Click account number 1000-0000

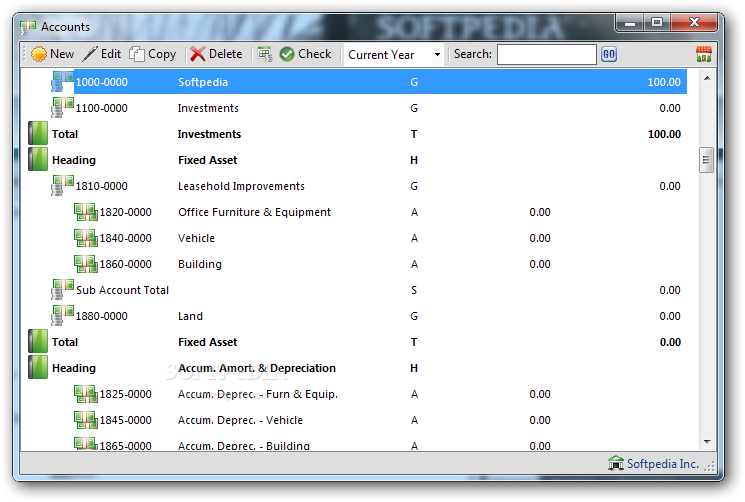click(x=102, y=82)
